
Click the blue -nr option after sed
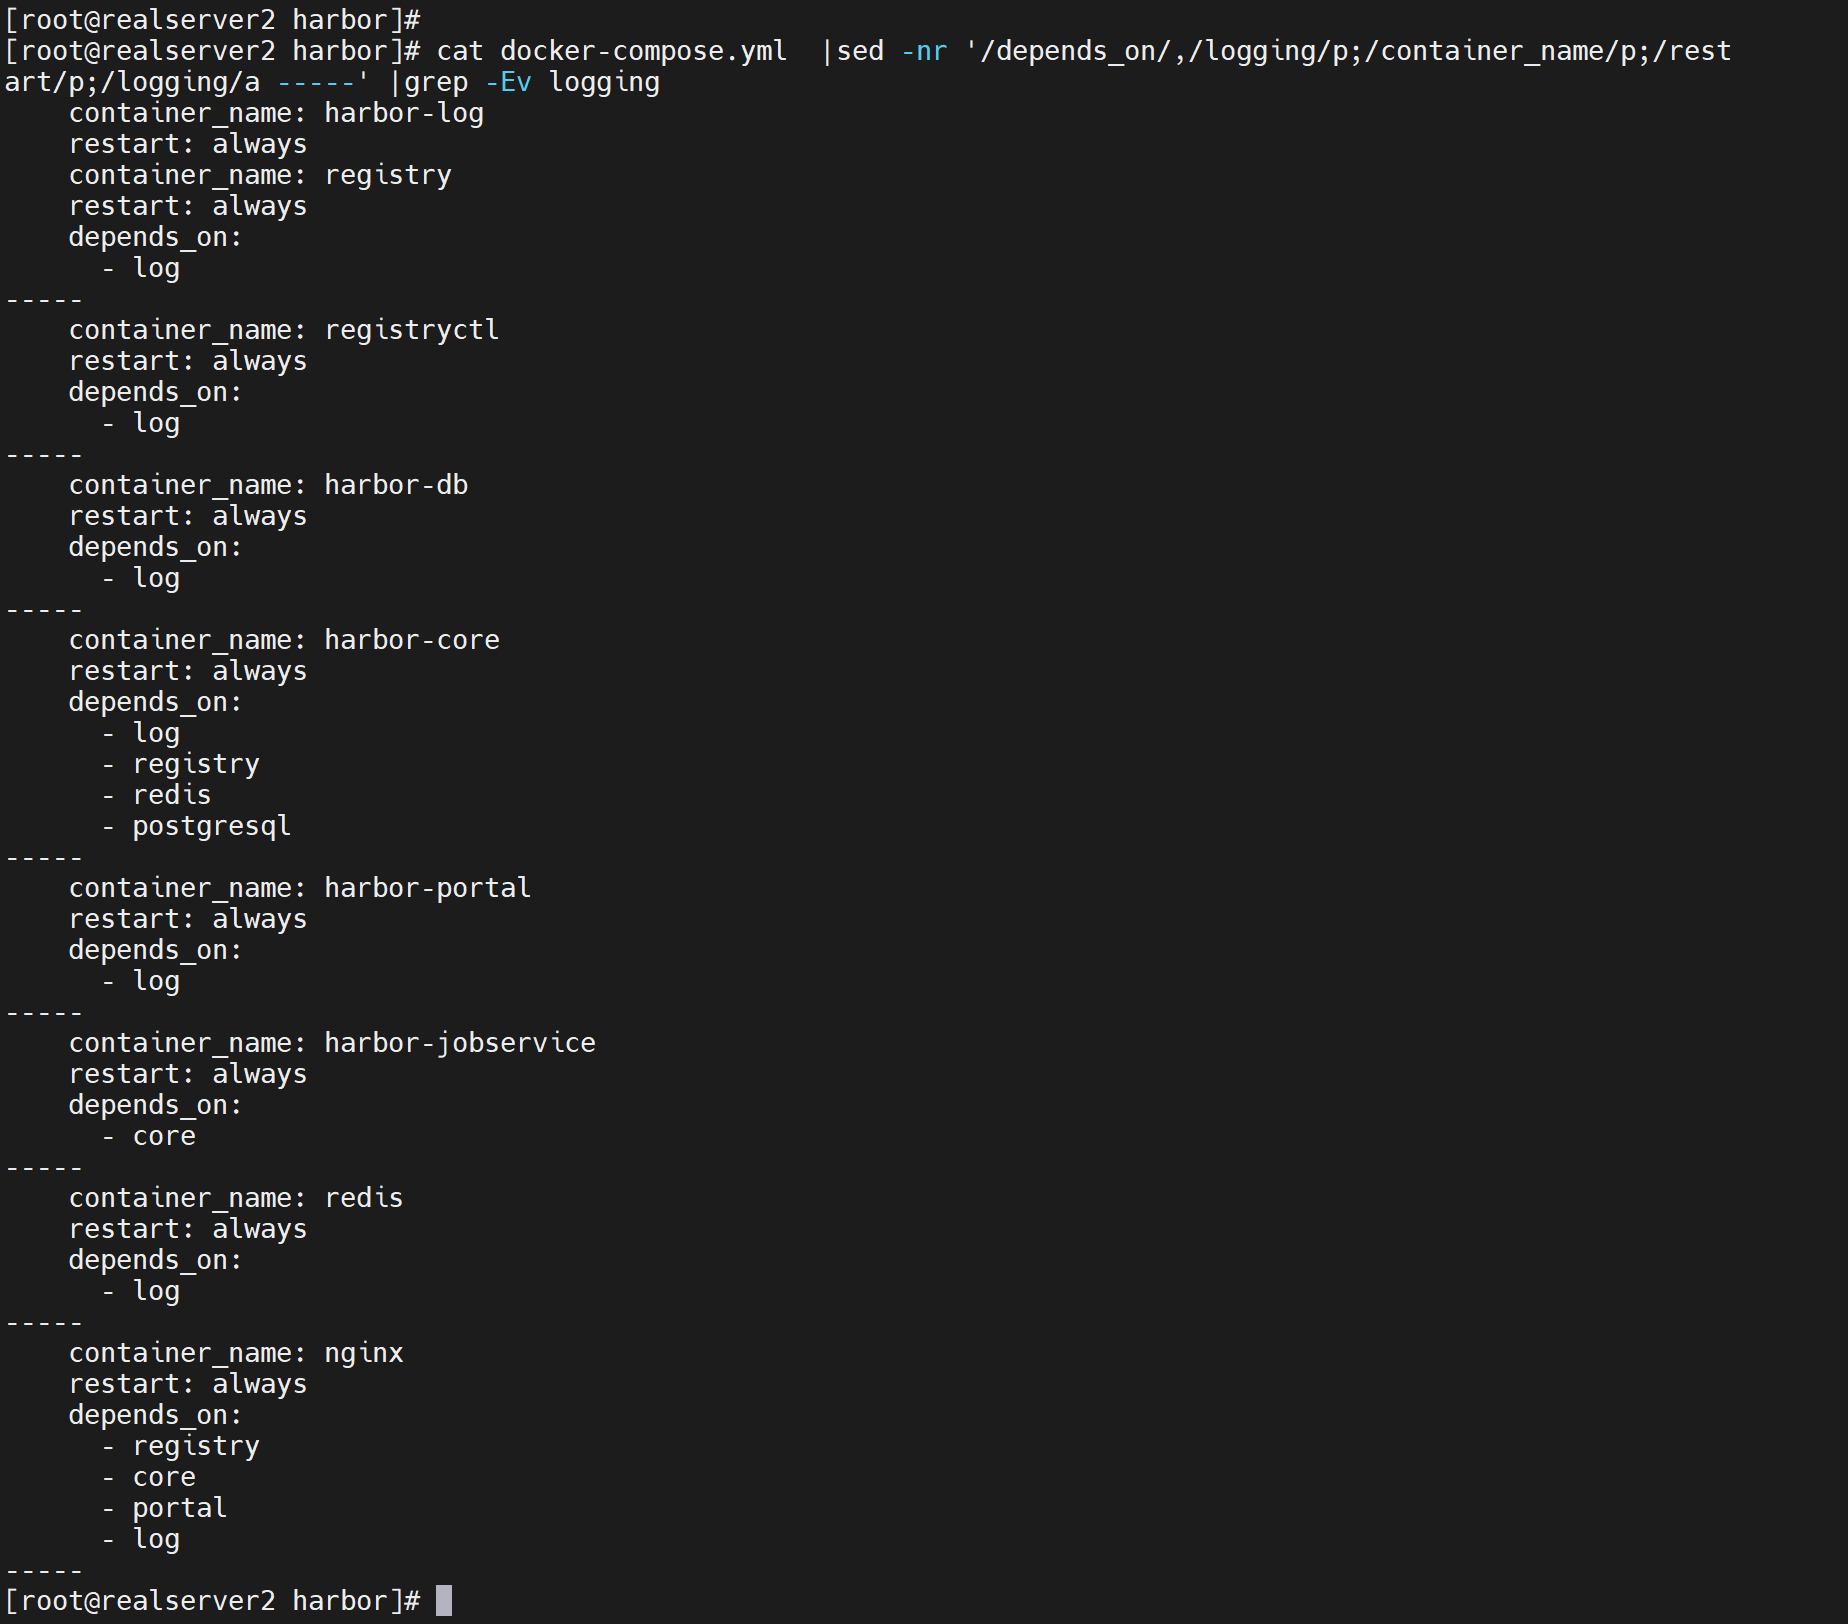(924, 51)
